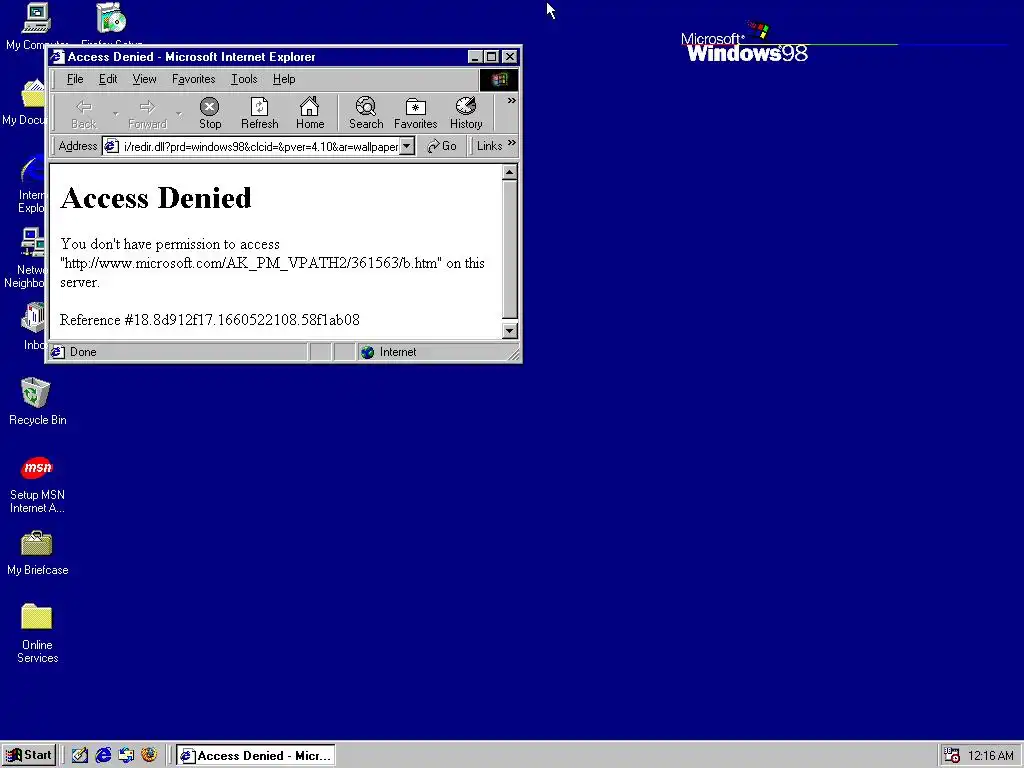1024x768 pixels.
Task: Click the Back toolbar button
Action: tap(84, 113)
